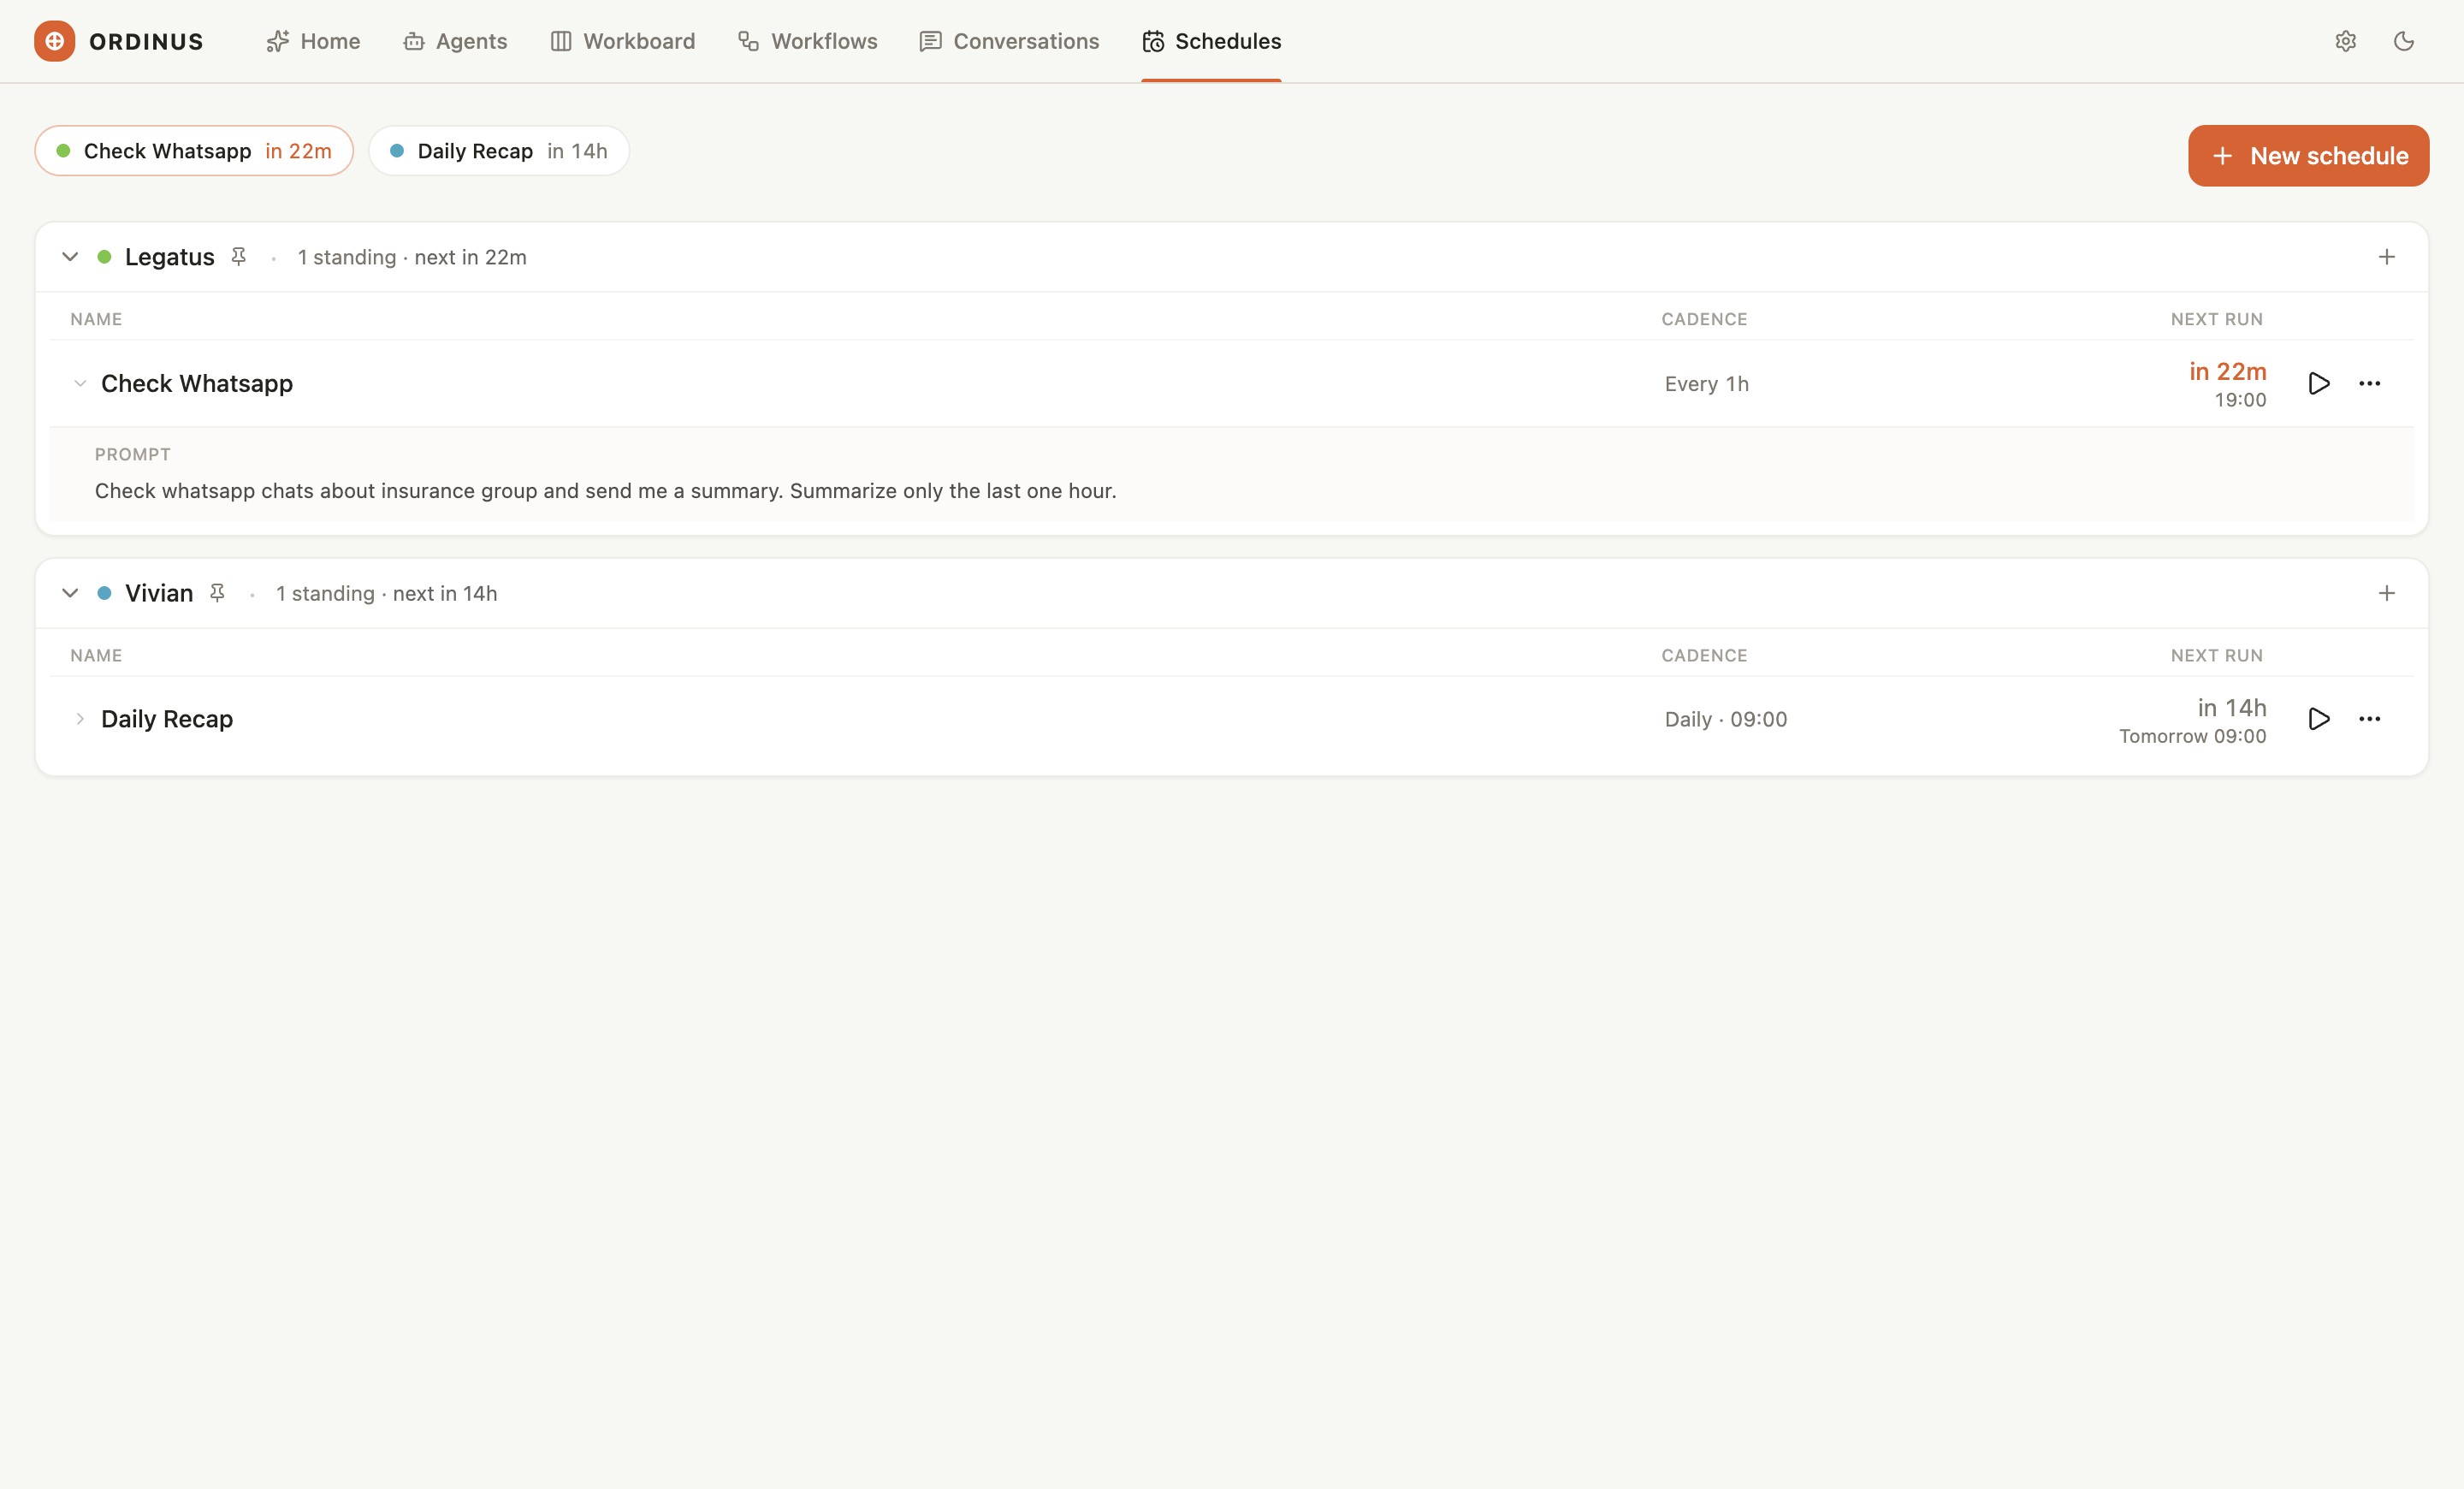Select the Check Whatsapp in 22m chip
The image size is (2464, 1489).
[194, 151]
